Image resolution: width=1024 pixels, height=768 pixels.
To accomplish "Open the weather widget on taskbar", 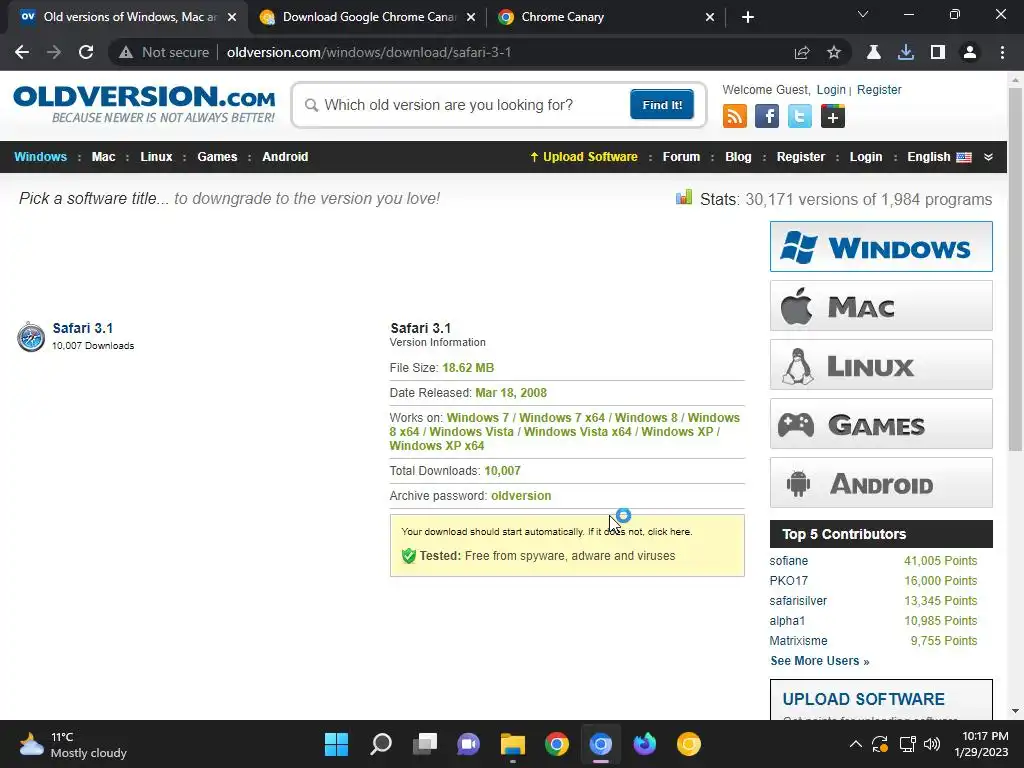I will tap(72, 744).
